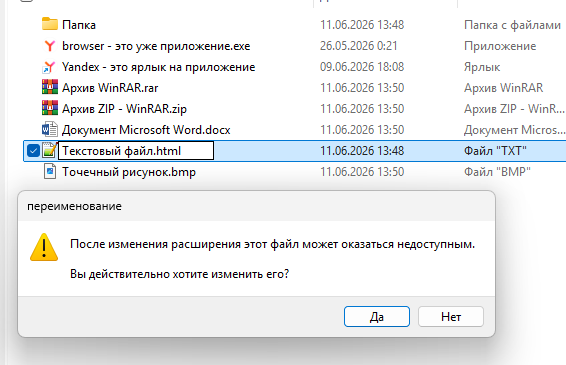Click the bitmap icon beside Точечный рисунок.bmp
Screen dimensions: 566x365
[50, 171]
